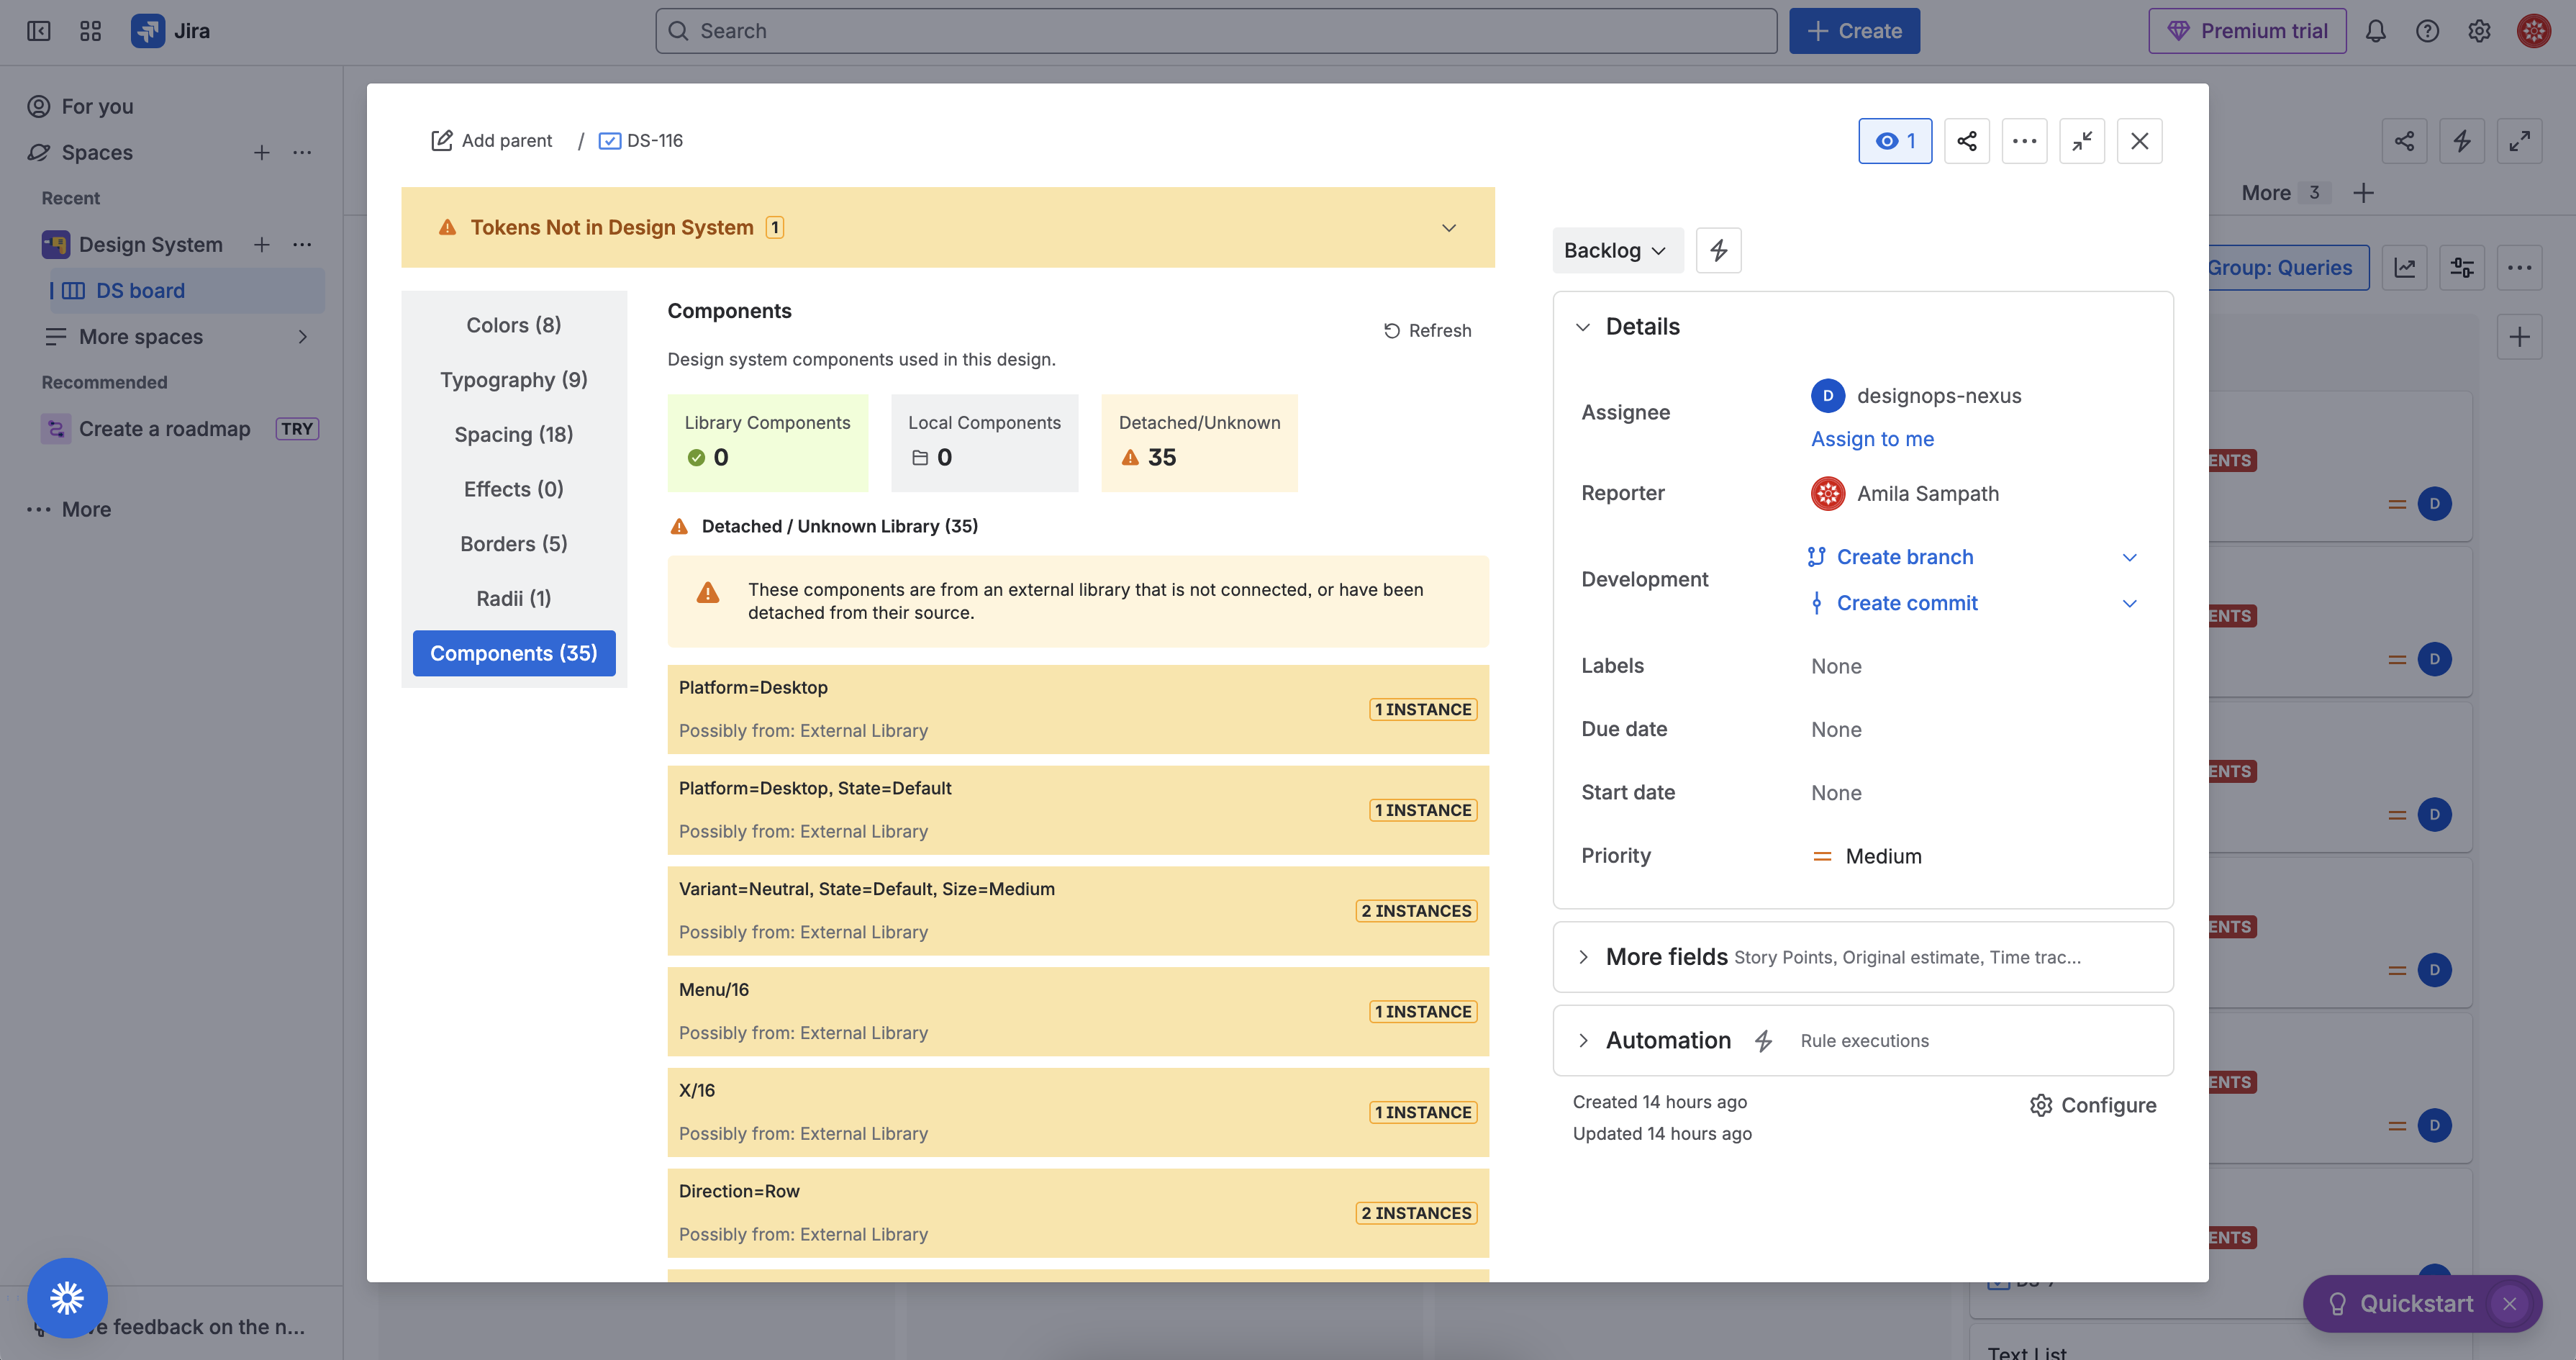This screenshot has height=1360, width=2576.
Task: Click the lightning automation icon beside Backlog
Action: (x=1718, y=250)
